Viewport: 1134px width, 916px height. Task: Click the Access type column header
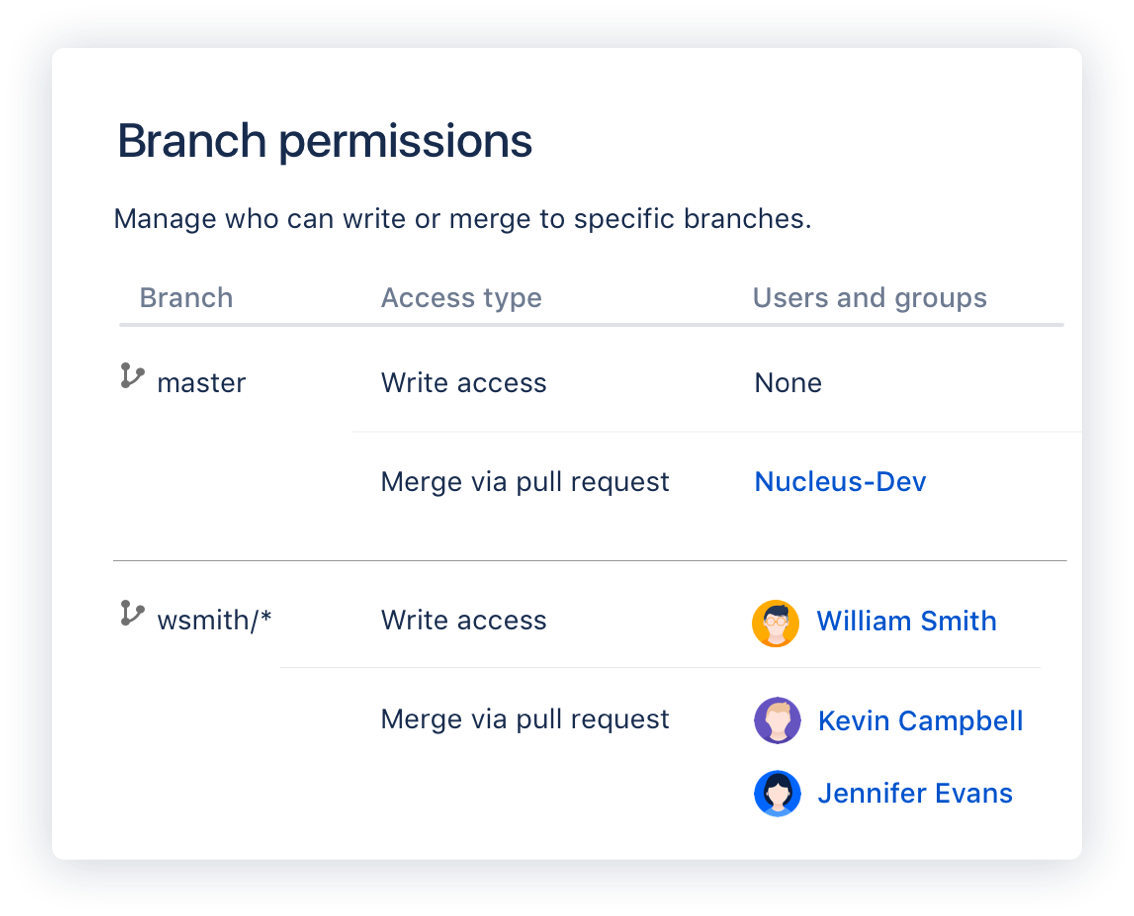(x=461, y=297)
